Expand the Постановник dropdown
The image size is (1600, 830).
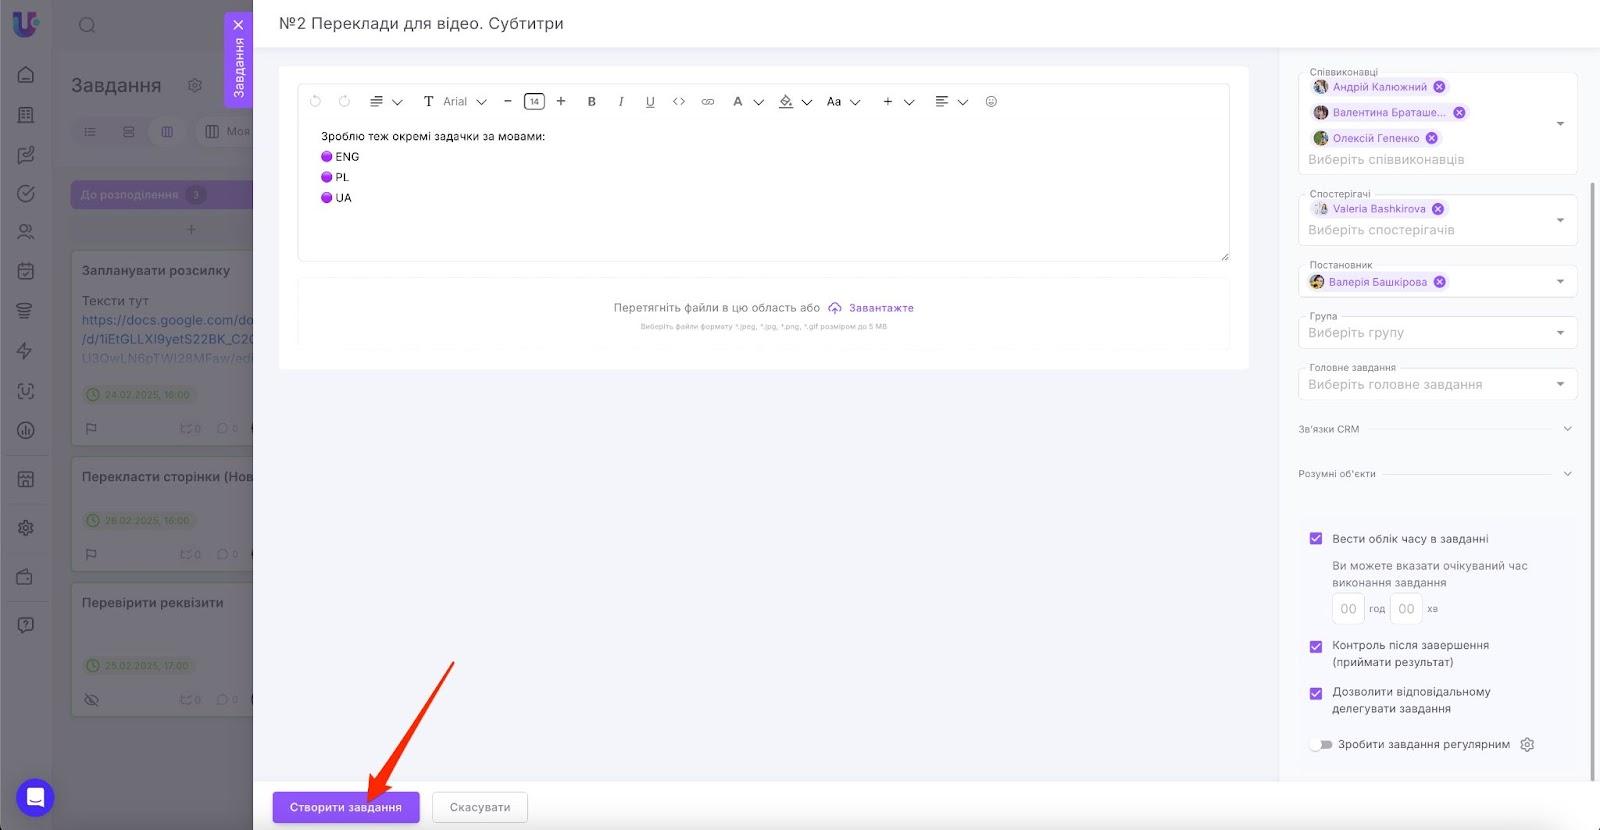pyautogui.click(x=1560, y=282)
